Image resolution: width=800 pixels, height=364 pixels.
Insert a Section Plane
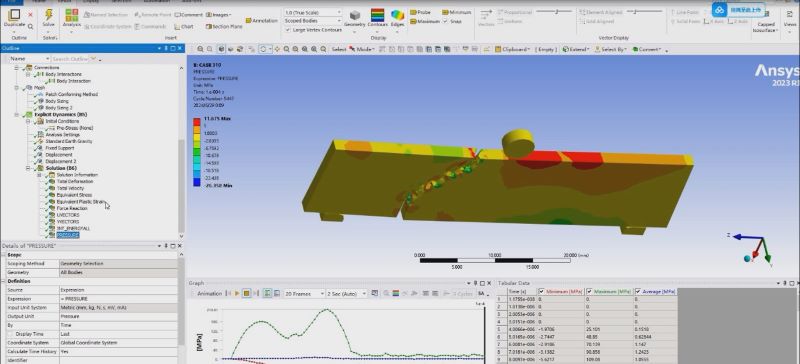[223, 27]
